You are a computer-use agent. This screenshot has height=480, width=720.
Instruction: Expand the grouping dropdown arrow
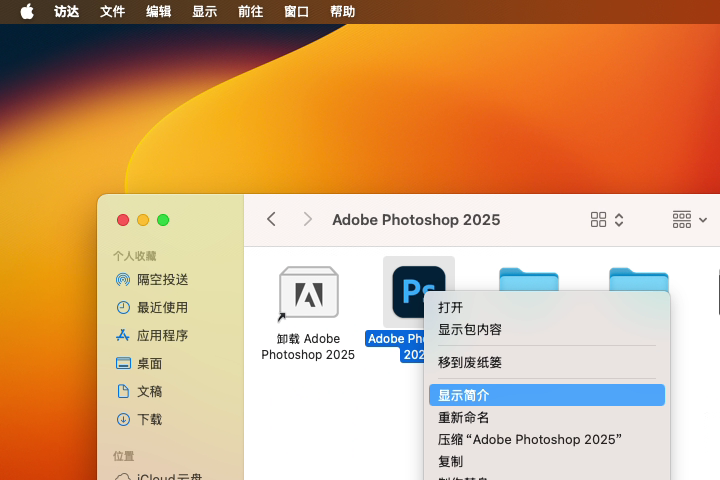click(703, 220)
